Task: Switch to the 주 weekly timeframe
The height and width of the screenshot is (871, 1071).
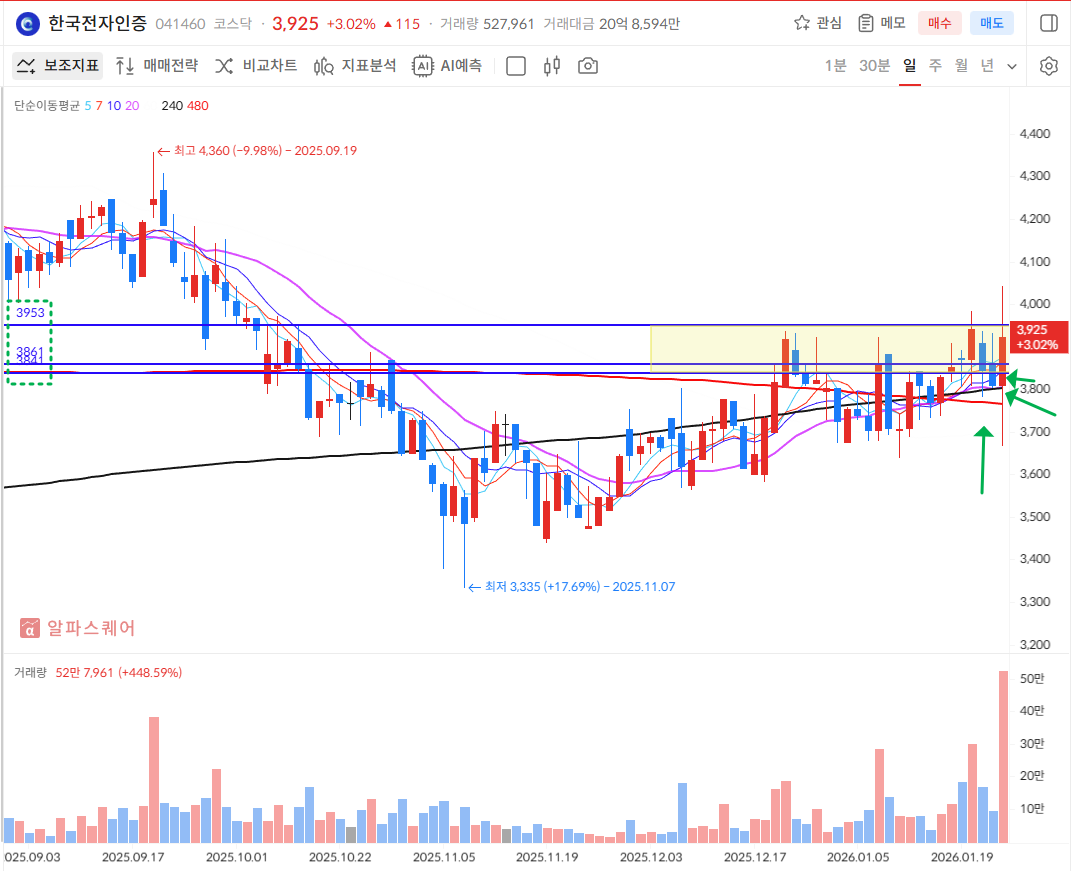Action: coord(935,66)
